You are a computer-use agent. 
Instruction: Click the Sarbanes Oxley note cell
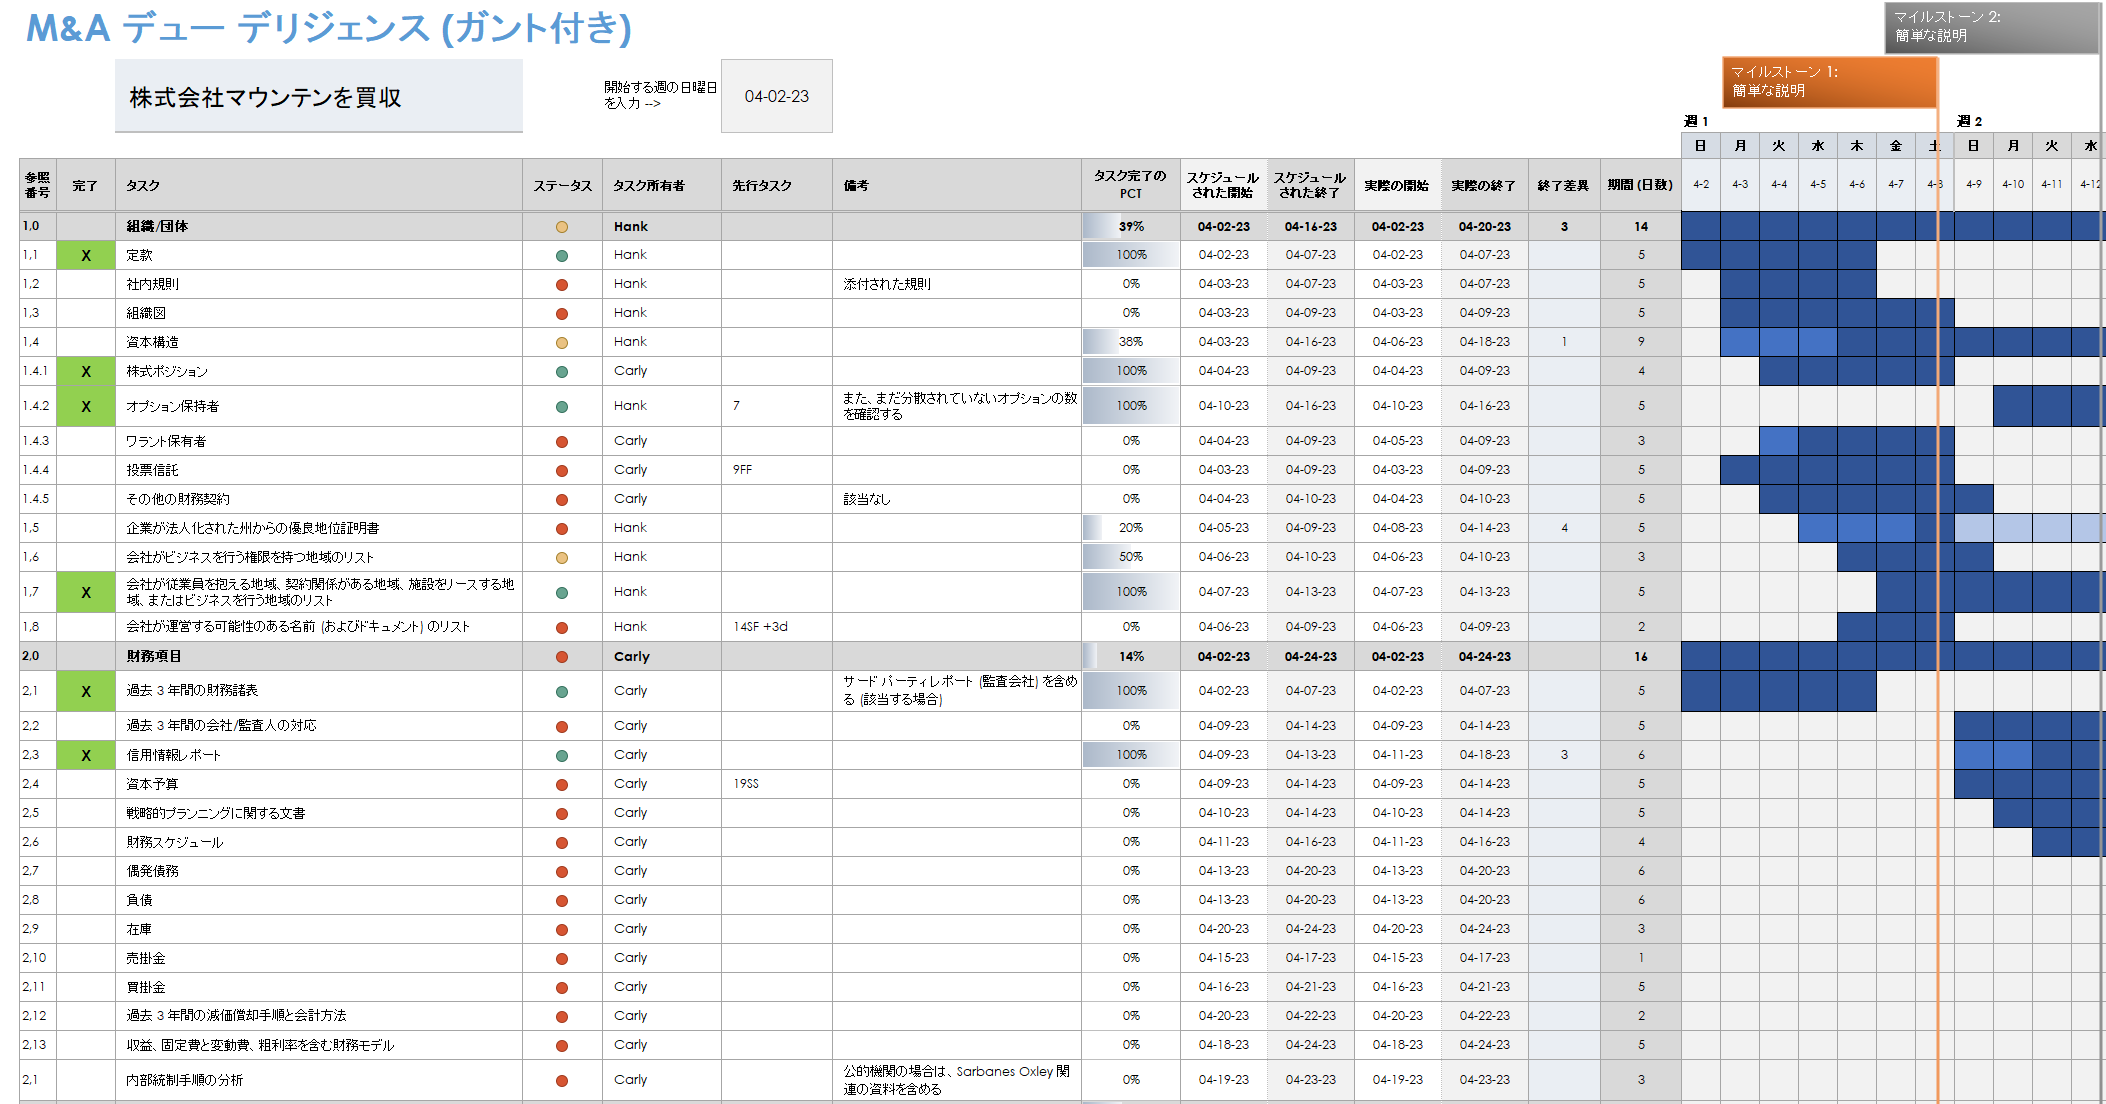tap(957, 1080)
